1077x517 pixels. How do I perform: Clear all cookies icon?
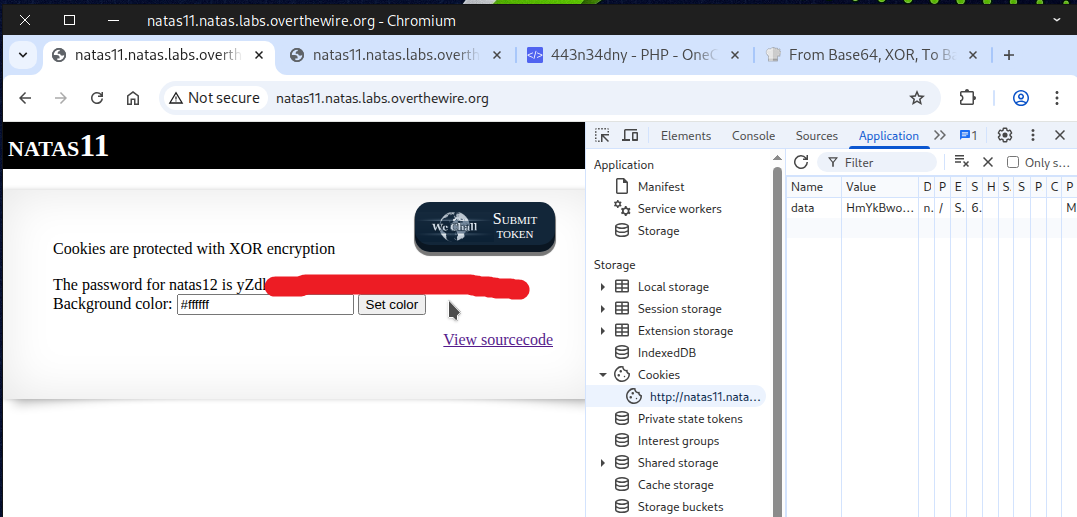(x=962, y=162)
